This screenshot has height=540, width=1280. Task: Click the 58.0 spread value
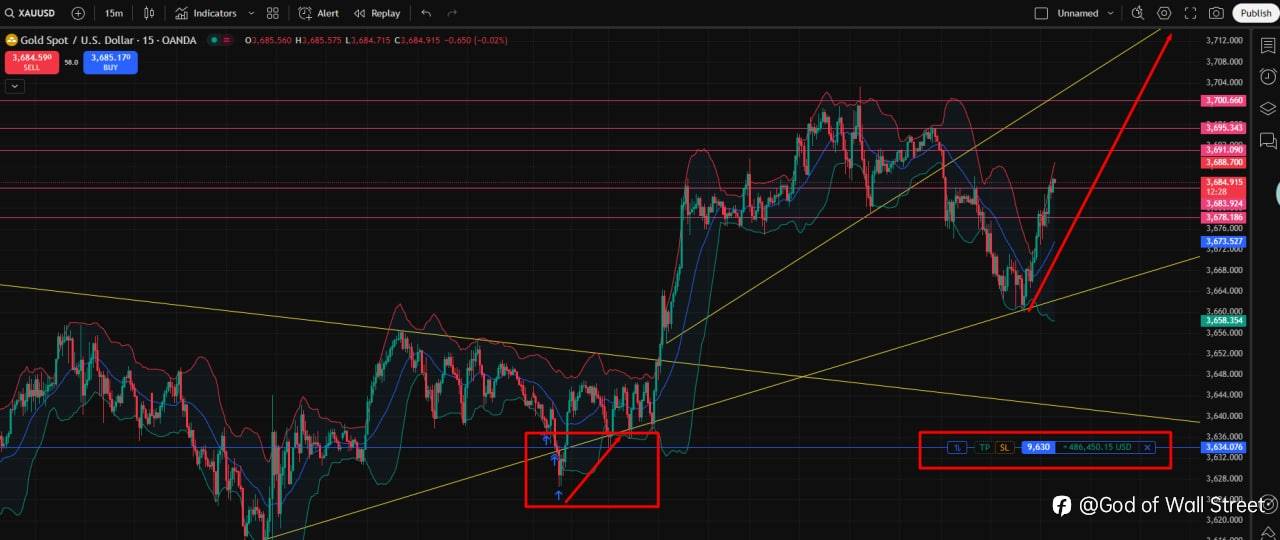coord(71,62)
